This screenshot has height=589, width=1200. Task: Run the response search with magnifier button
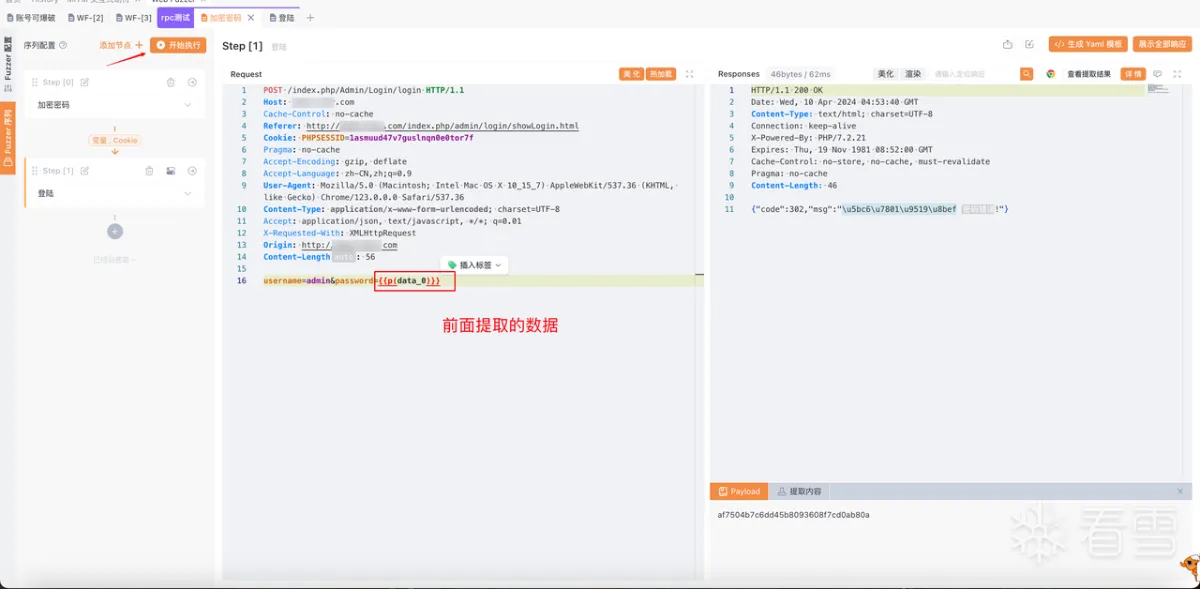[1027, 74]
